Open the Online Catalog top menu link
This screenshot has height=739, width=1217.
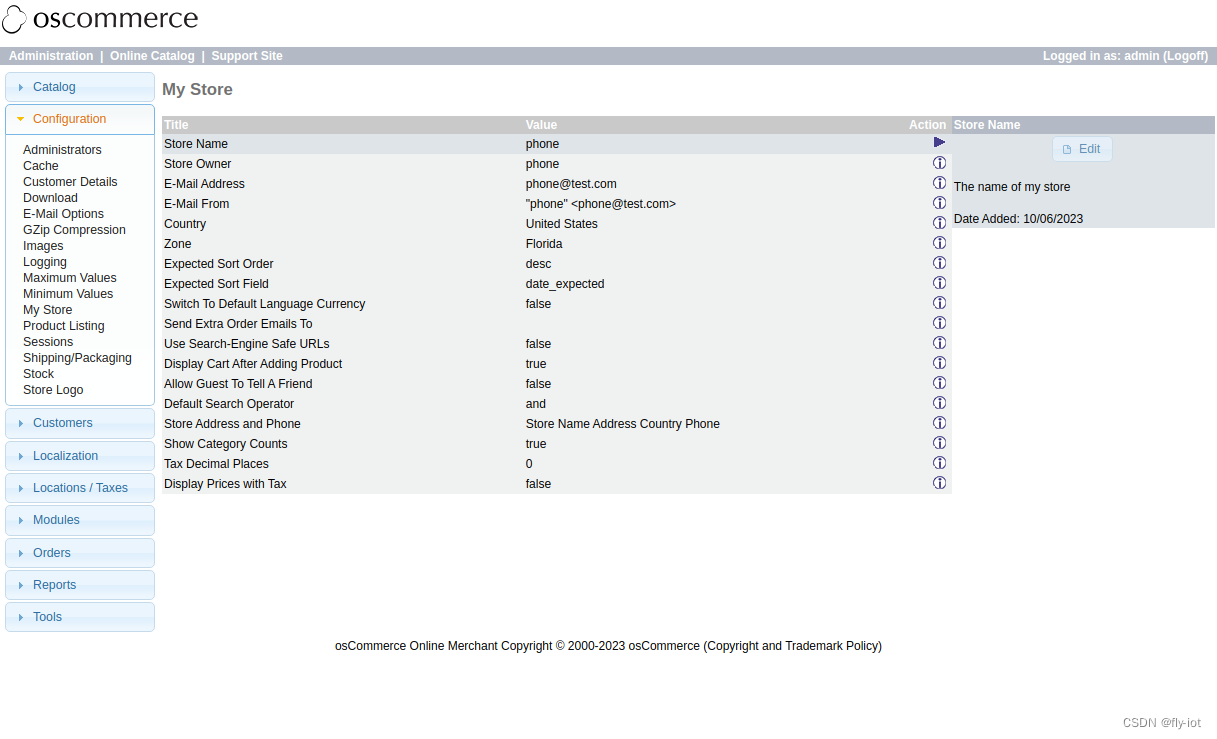(x=152, y=56)
